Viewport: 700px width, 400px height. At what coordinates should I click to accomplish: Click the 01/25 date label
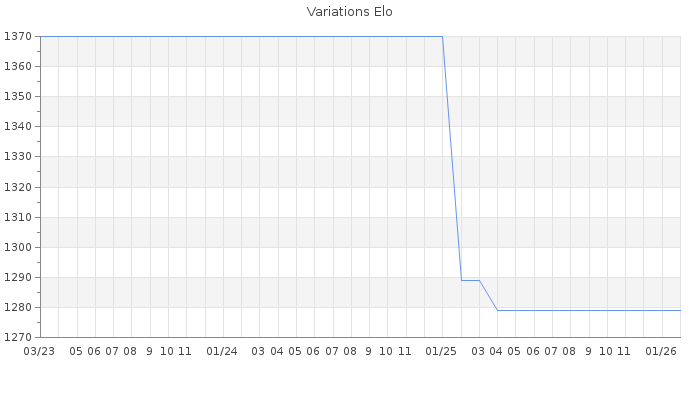441,351
